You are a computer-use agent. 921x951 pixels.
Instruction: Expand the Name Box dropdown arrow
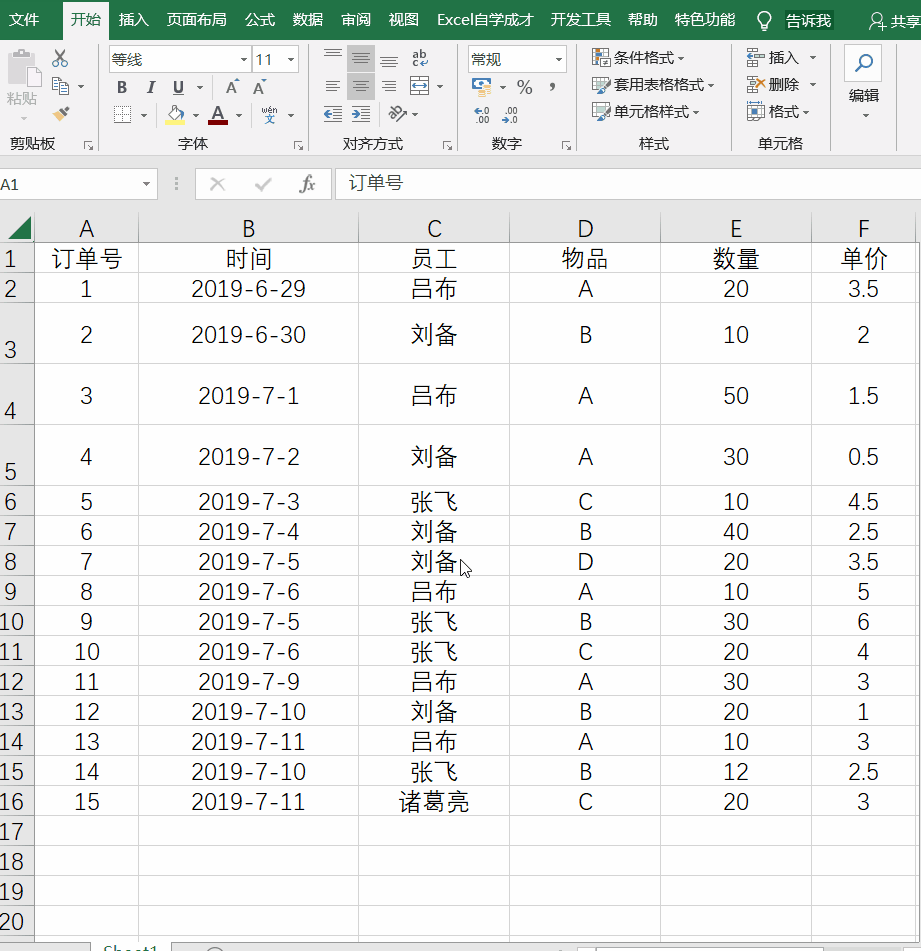[x=146, y=184]
